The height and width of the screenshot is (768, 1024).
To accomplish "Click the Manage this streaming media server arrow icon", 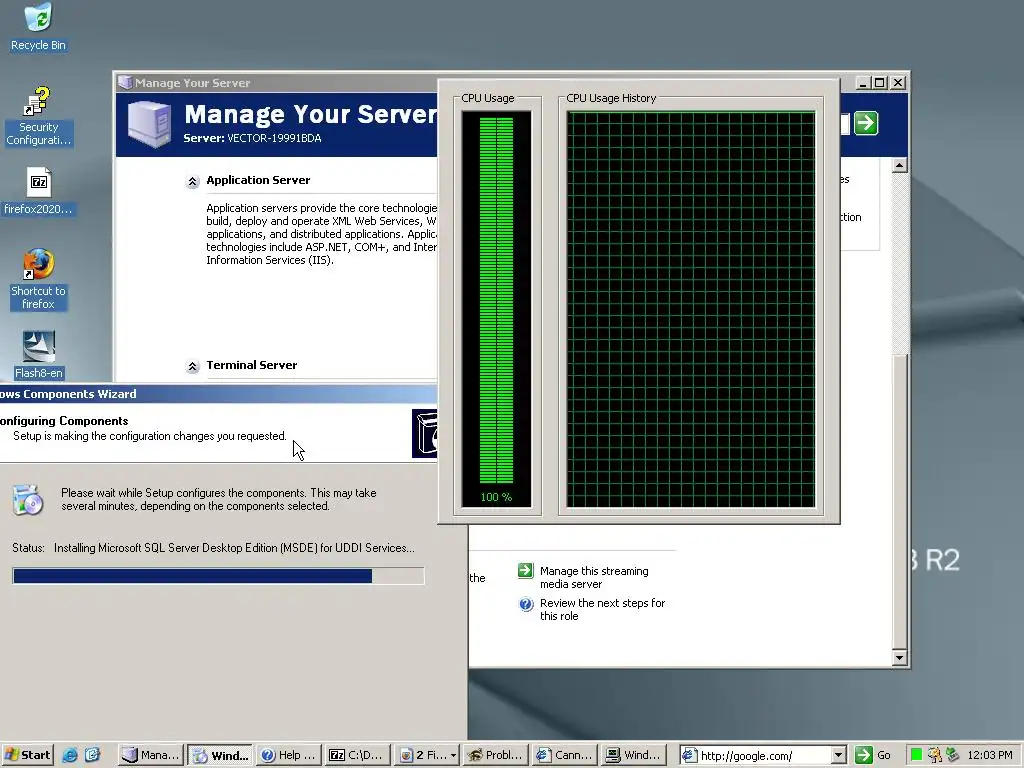I will point(525,571).
